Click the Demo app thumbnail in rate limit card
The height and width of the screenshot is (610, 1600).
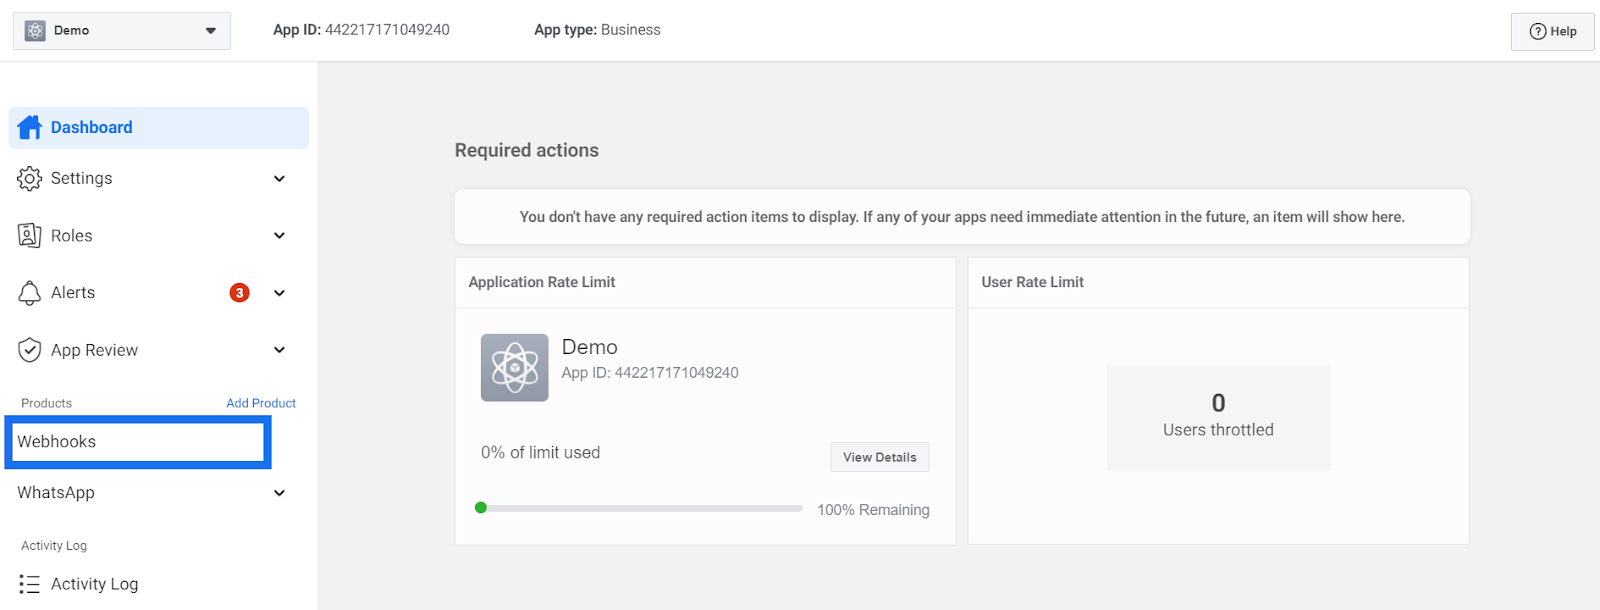pyautogui.click(x=515, y=367)
